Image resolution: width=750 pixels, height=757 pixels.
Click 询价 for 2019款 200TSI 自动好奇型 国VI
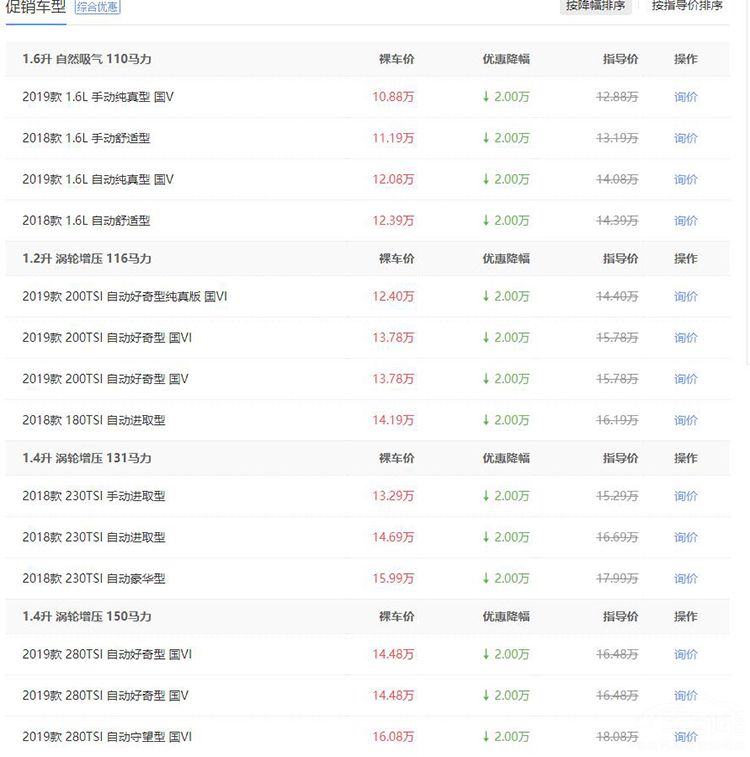click(x=686, y=338)
